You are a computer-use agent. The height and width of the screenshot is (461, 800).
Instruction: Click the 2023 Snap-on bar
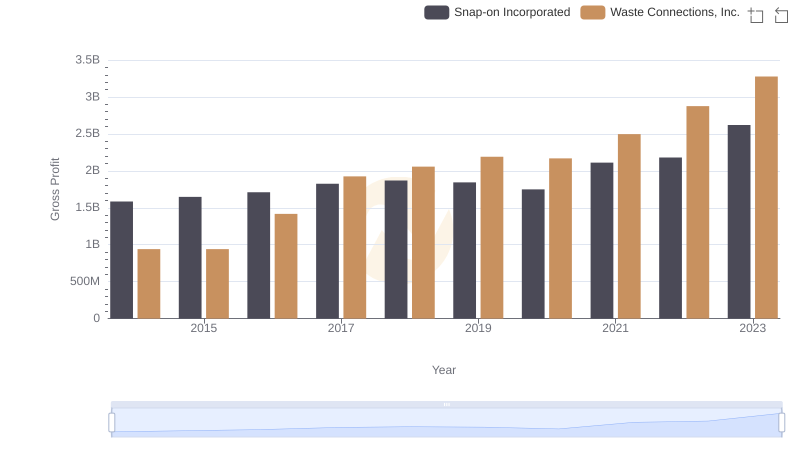[x=739, y=222]
